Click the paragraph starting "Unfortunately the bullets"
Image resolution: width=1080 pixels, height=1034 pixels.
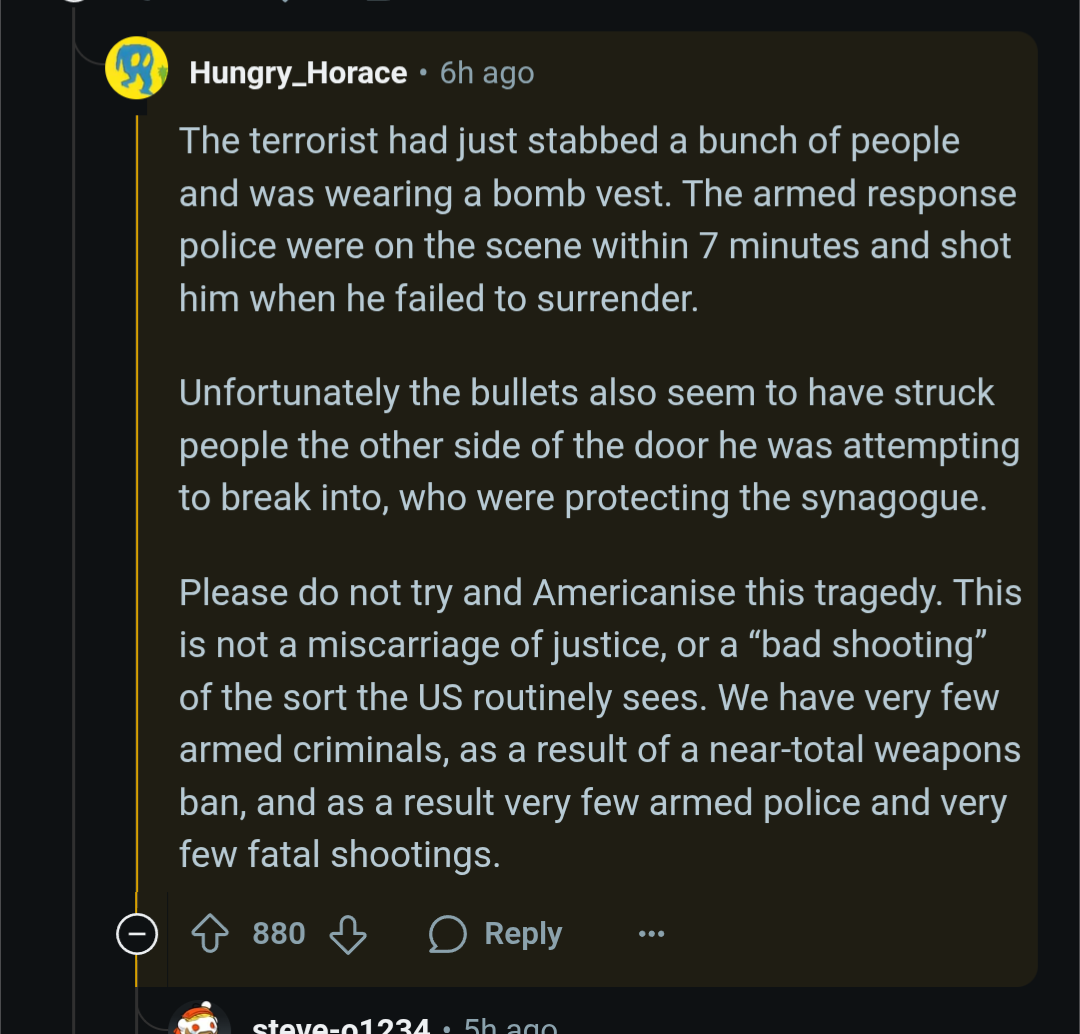coord(598,445)
